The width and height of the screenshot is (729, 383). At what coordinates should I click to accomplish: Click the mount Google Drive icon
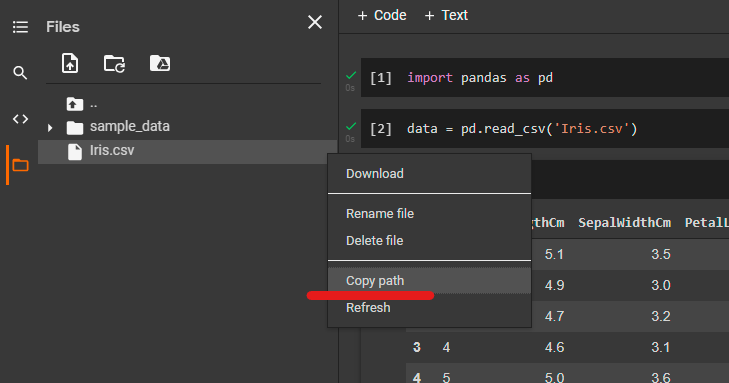159,63
